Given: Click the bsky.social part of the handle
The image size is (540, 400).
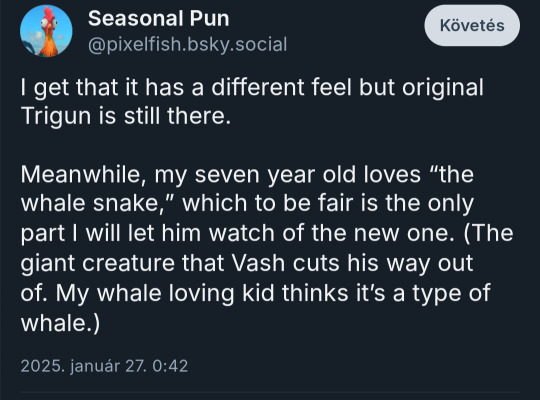Looking at the screenshot, I should [237, 44].
